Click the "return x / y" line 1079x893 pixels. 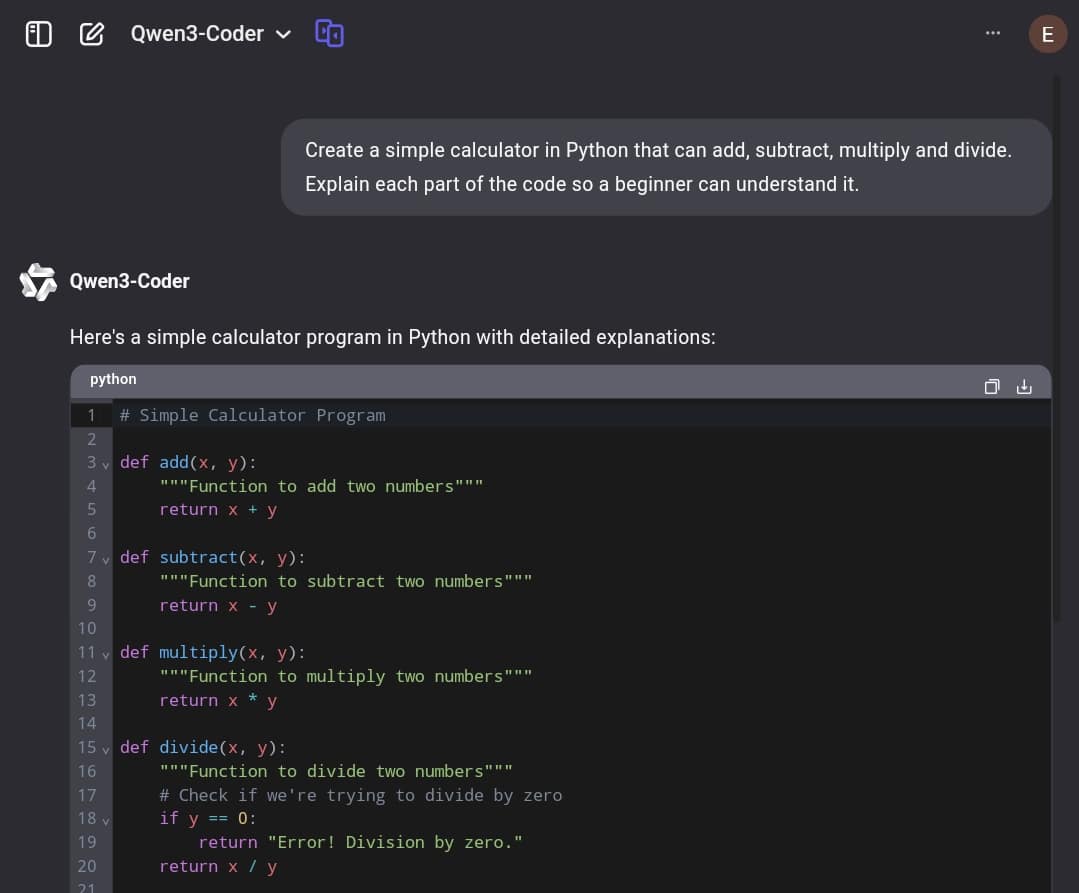218,866
